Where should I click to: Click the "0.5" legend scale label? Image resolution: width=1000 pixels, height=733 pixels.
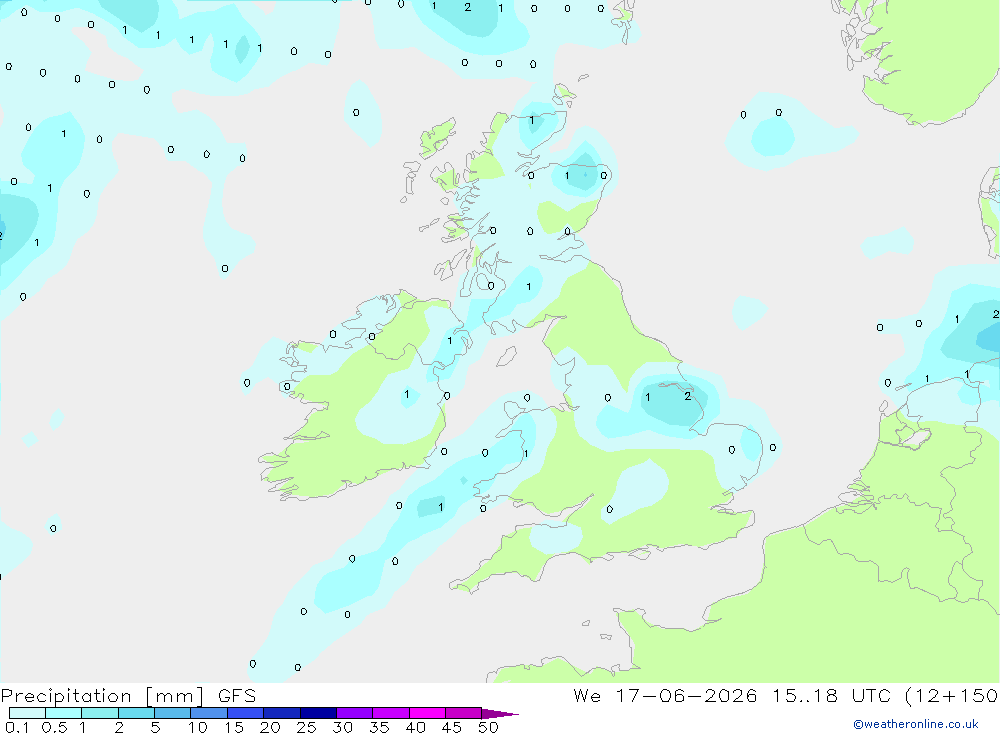[54, 727]
